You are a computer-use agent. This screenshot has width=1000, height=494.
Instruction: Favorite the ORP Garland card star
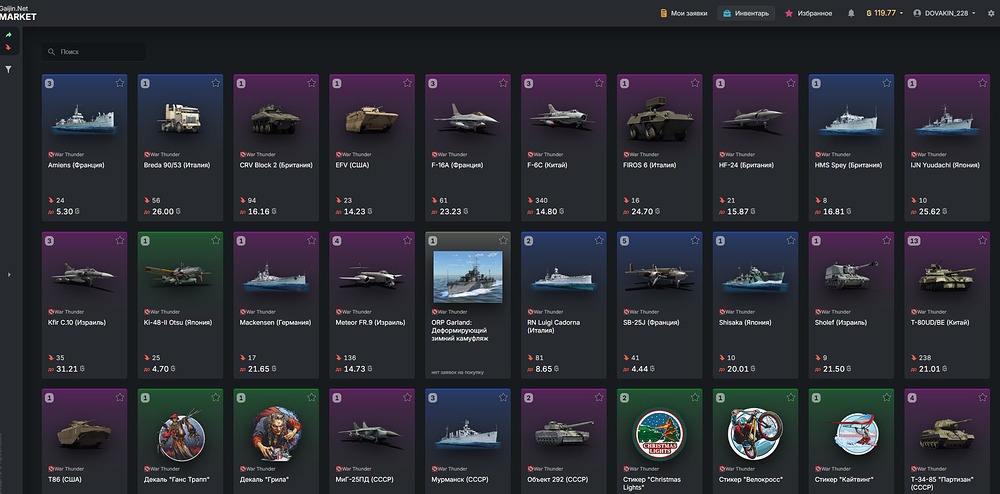point(503,240)
